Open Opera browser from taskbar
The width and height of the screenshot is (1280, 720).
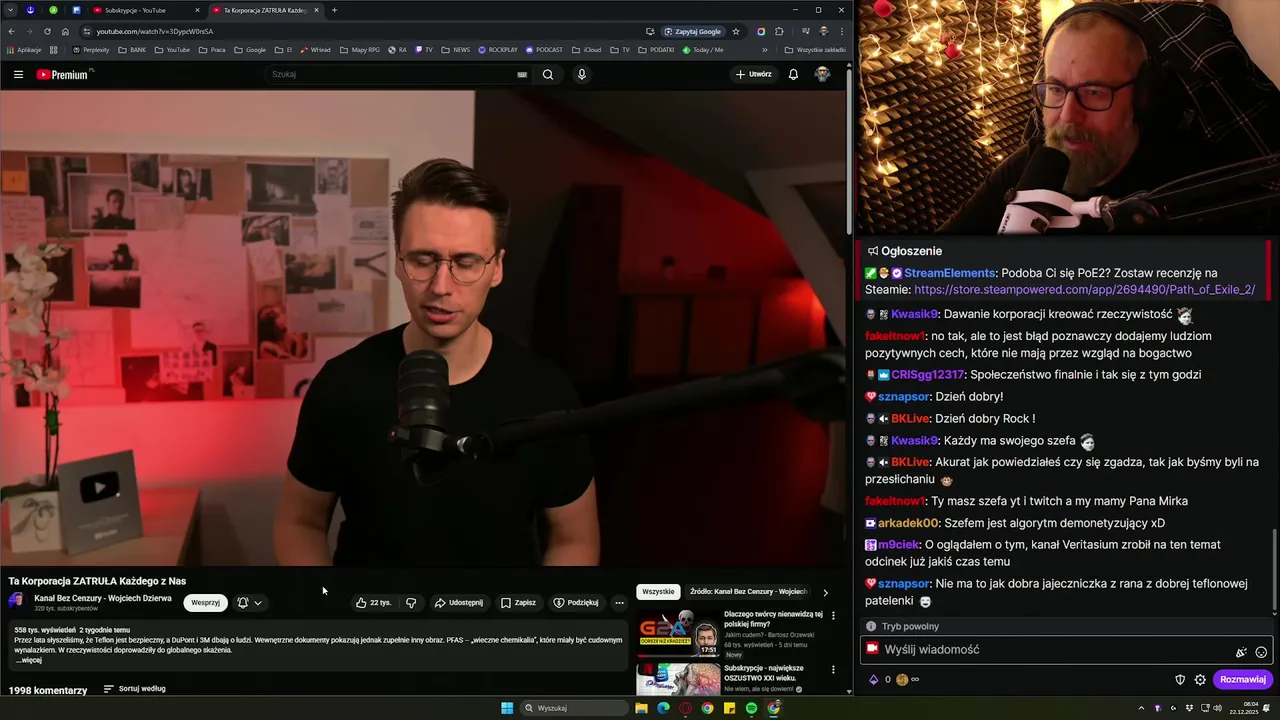(685, 708)
